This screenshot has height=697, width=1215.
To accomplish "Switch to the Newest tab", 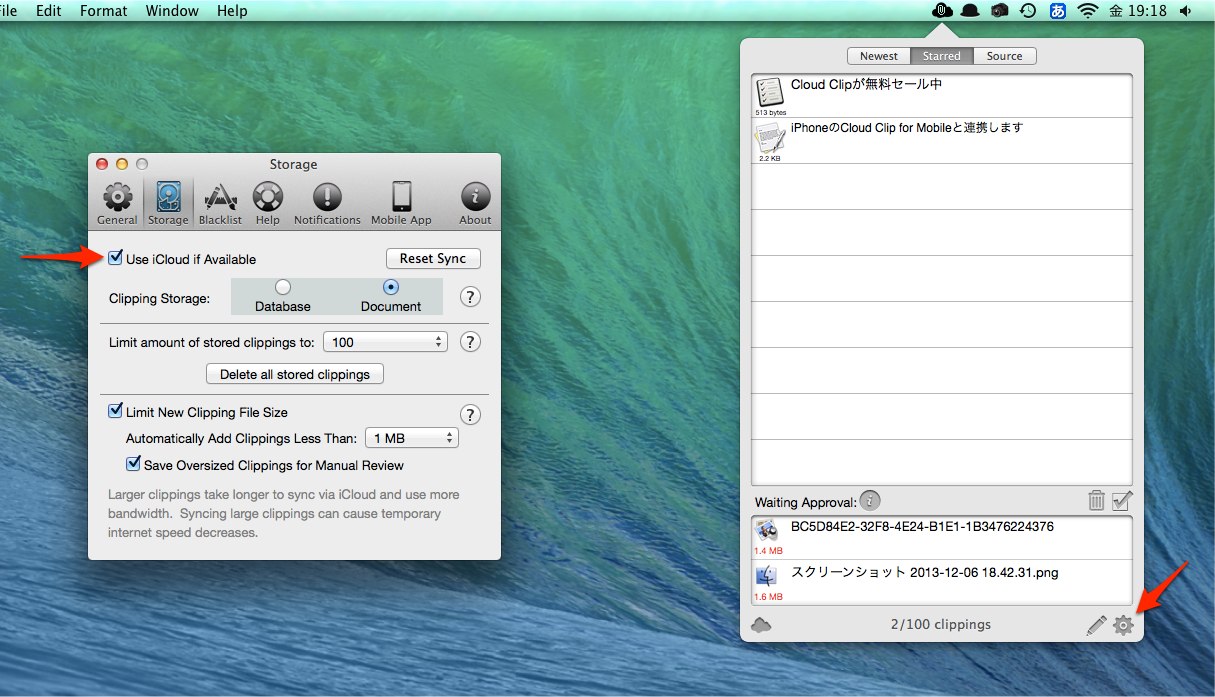I will pos(879,56).
